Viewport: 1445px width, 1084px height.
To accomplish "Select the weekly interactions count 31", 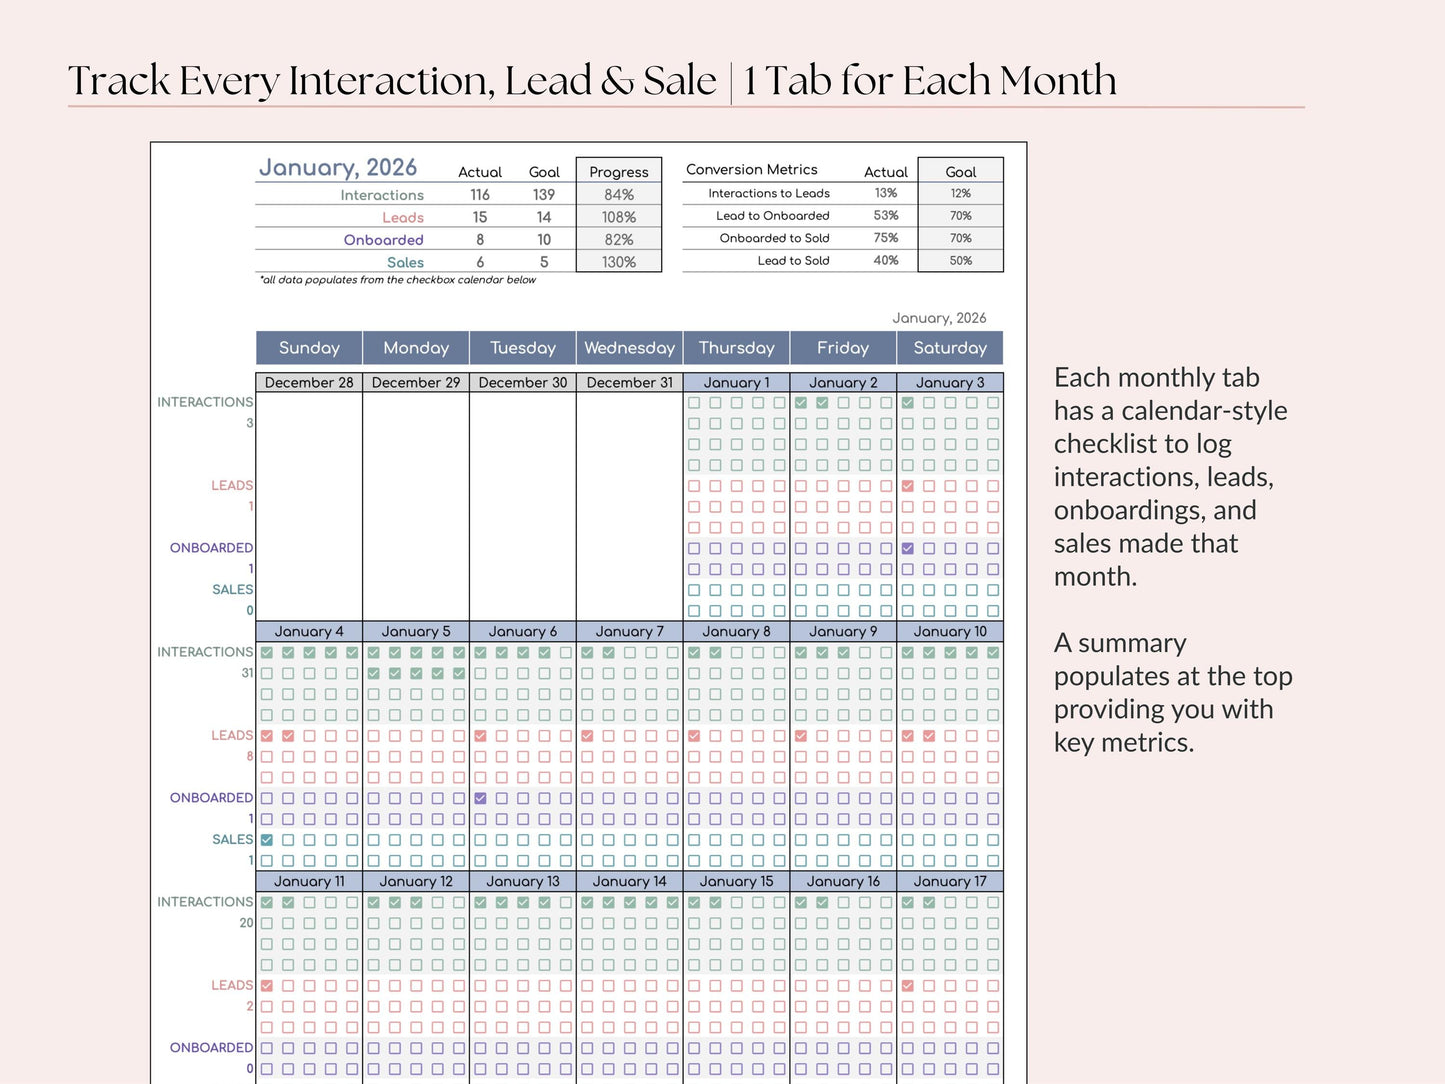I will coord(247,673).
